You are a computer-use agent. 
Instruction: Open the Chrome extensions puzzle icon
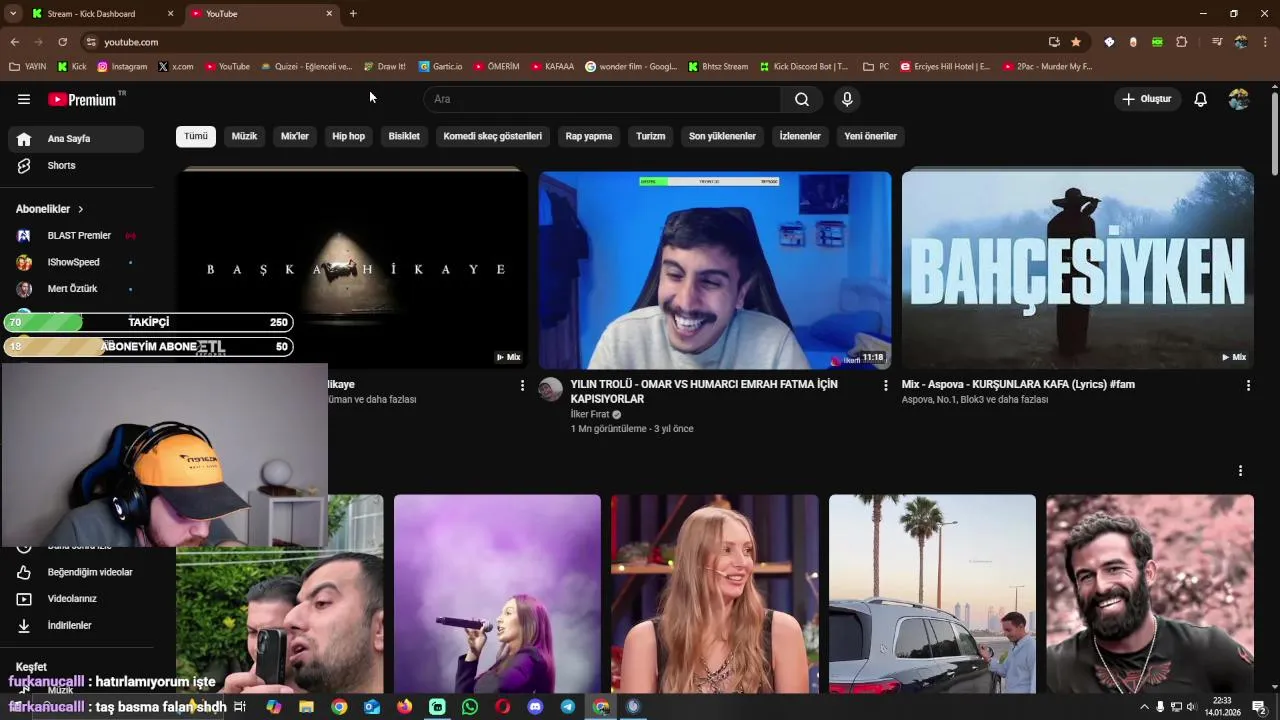[x=1181, y=42]
